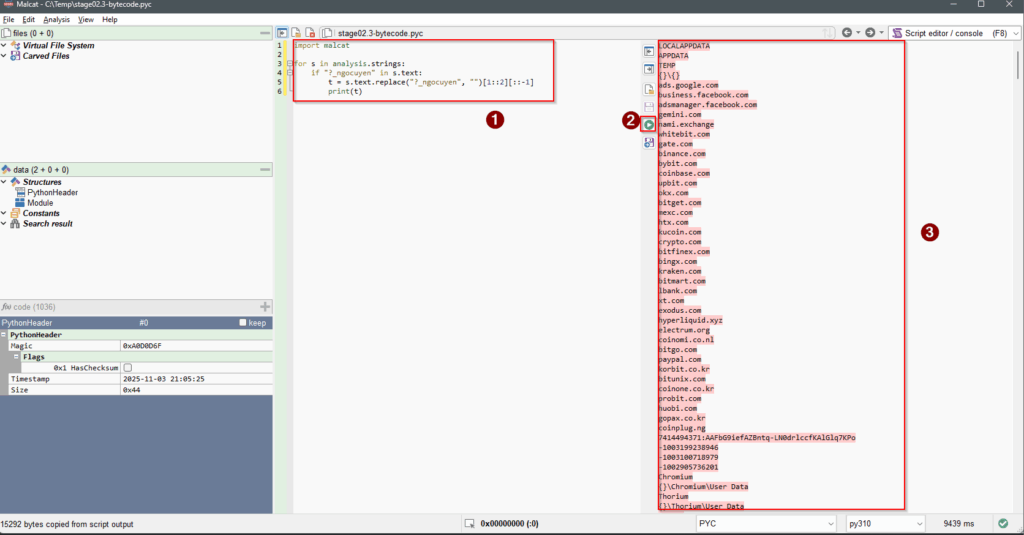Click the Module structure item
Image resolution: width=1024 pixels, height=535 pixels.
[40, 203]
